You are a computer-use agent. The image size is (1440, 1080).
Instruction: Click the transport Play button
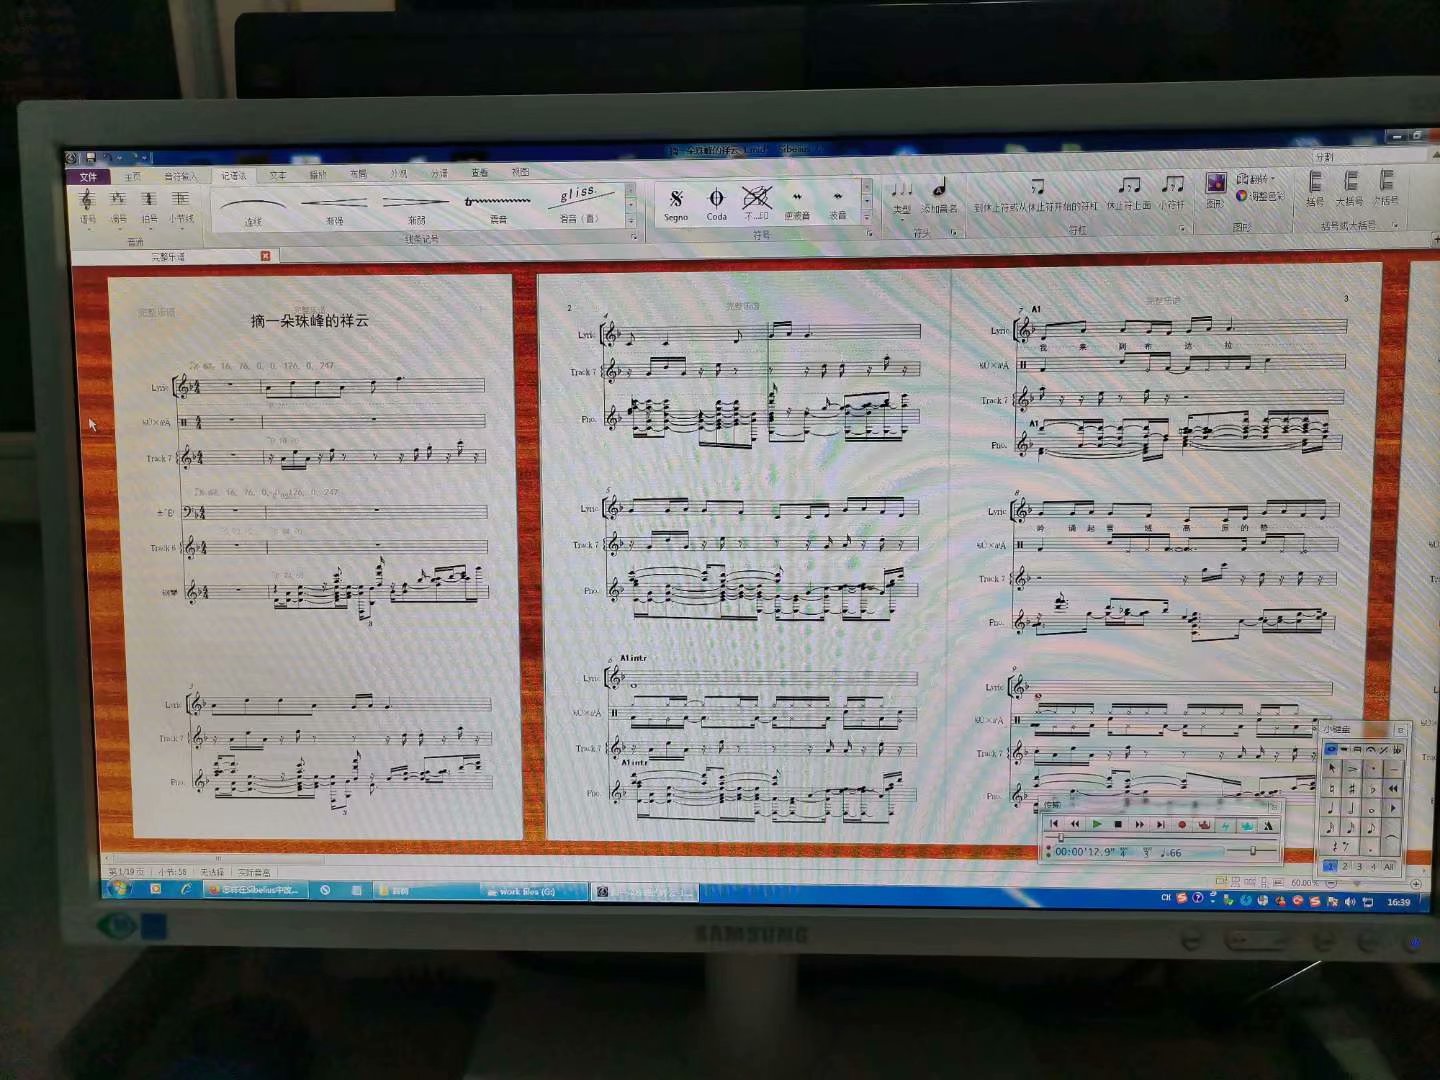[x=1097, y=824]
